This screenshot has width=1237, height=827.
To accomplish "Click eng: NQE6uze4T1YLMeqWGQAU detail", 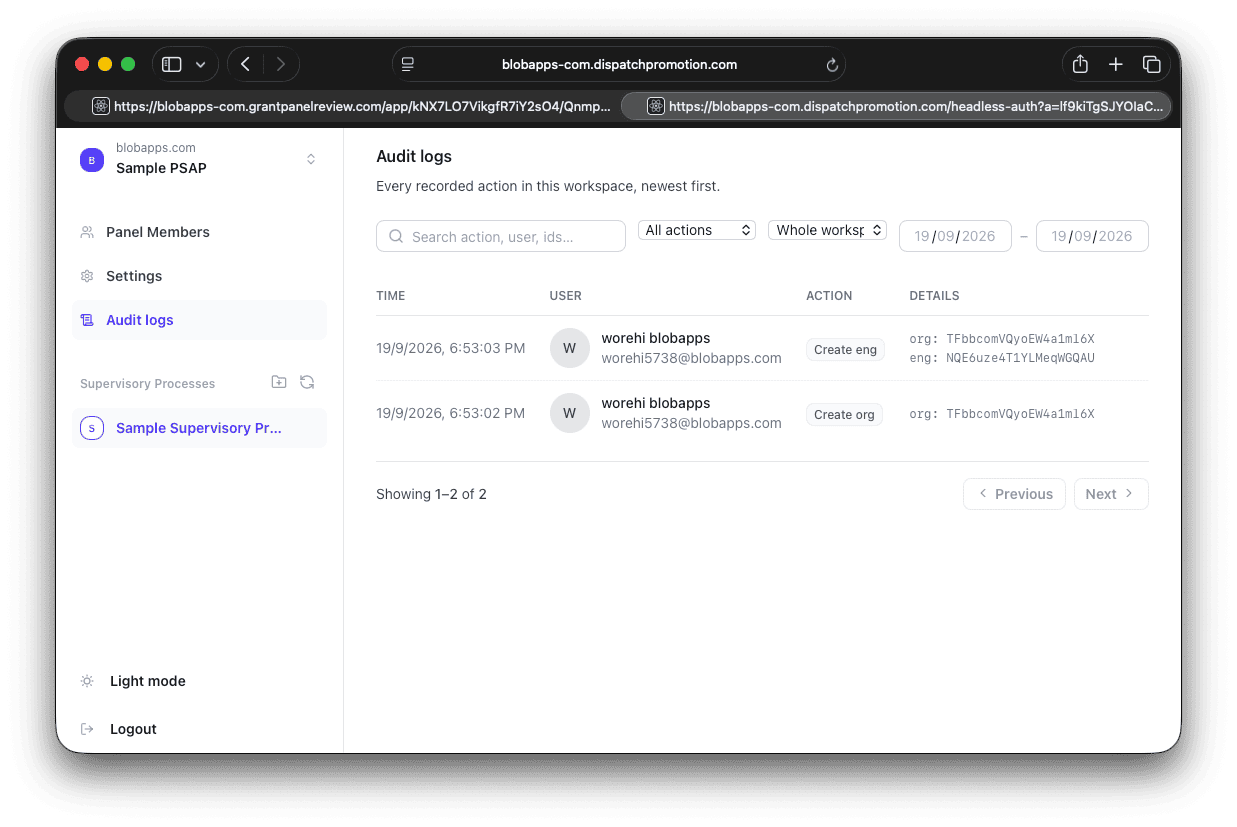I will coord(1002,358).
